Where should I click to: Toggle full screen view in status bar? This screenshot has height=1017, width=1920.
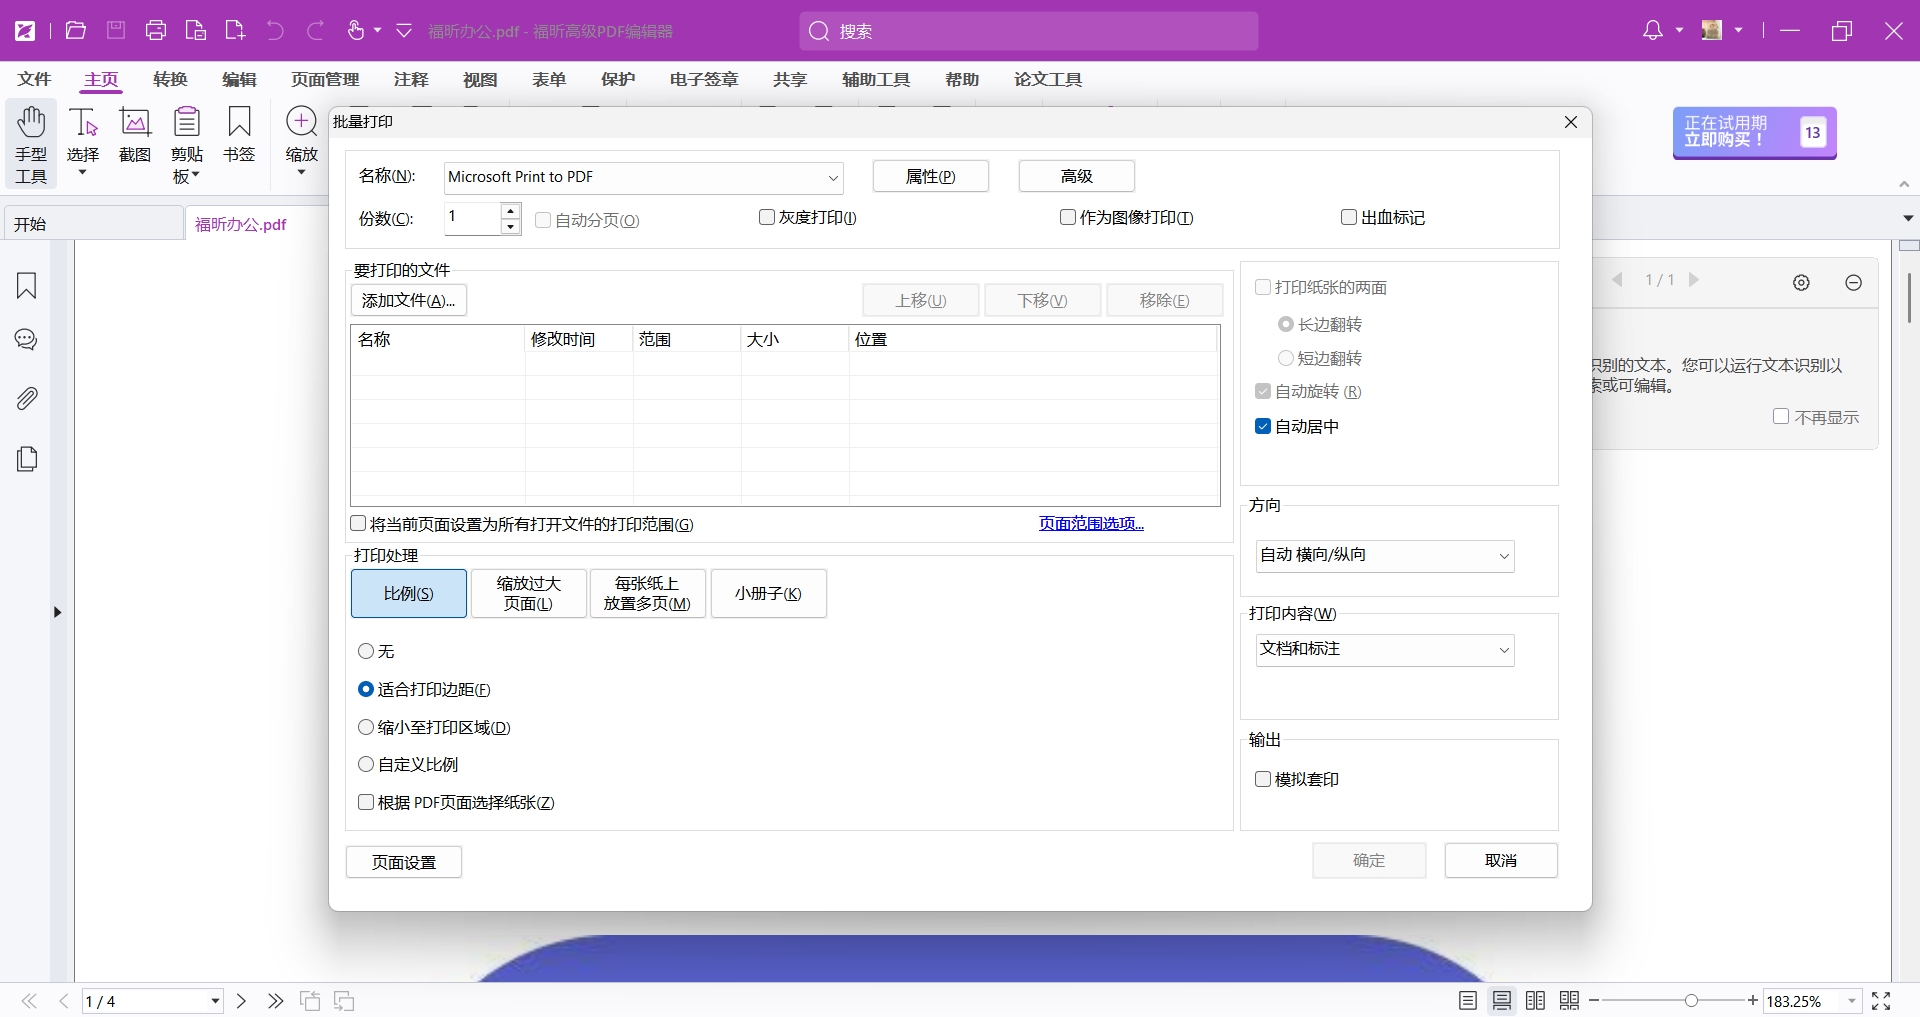1881,1001
